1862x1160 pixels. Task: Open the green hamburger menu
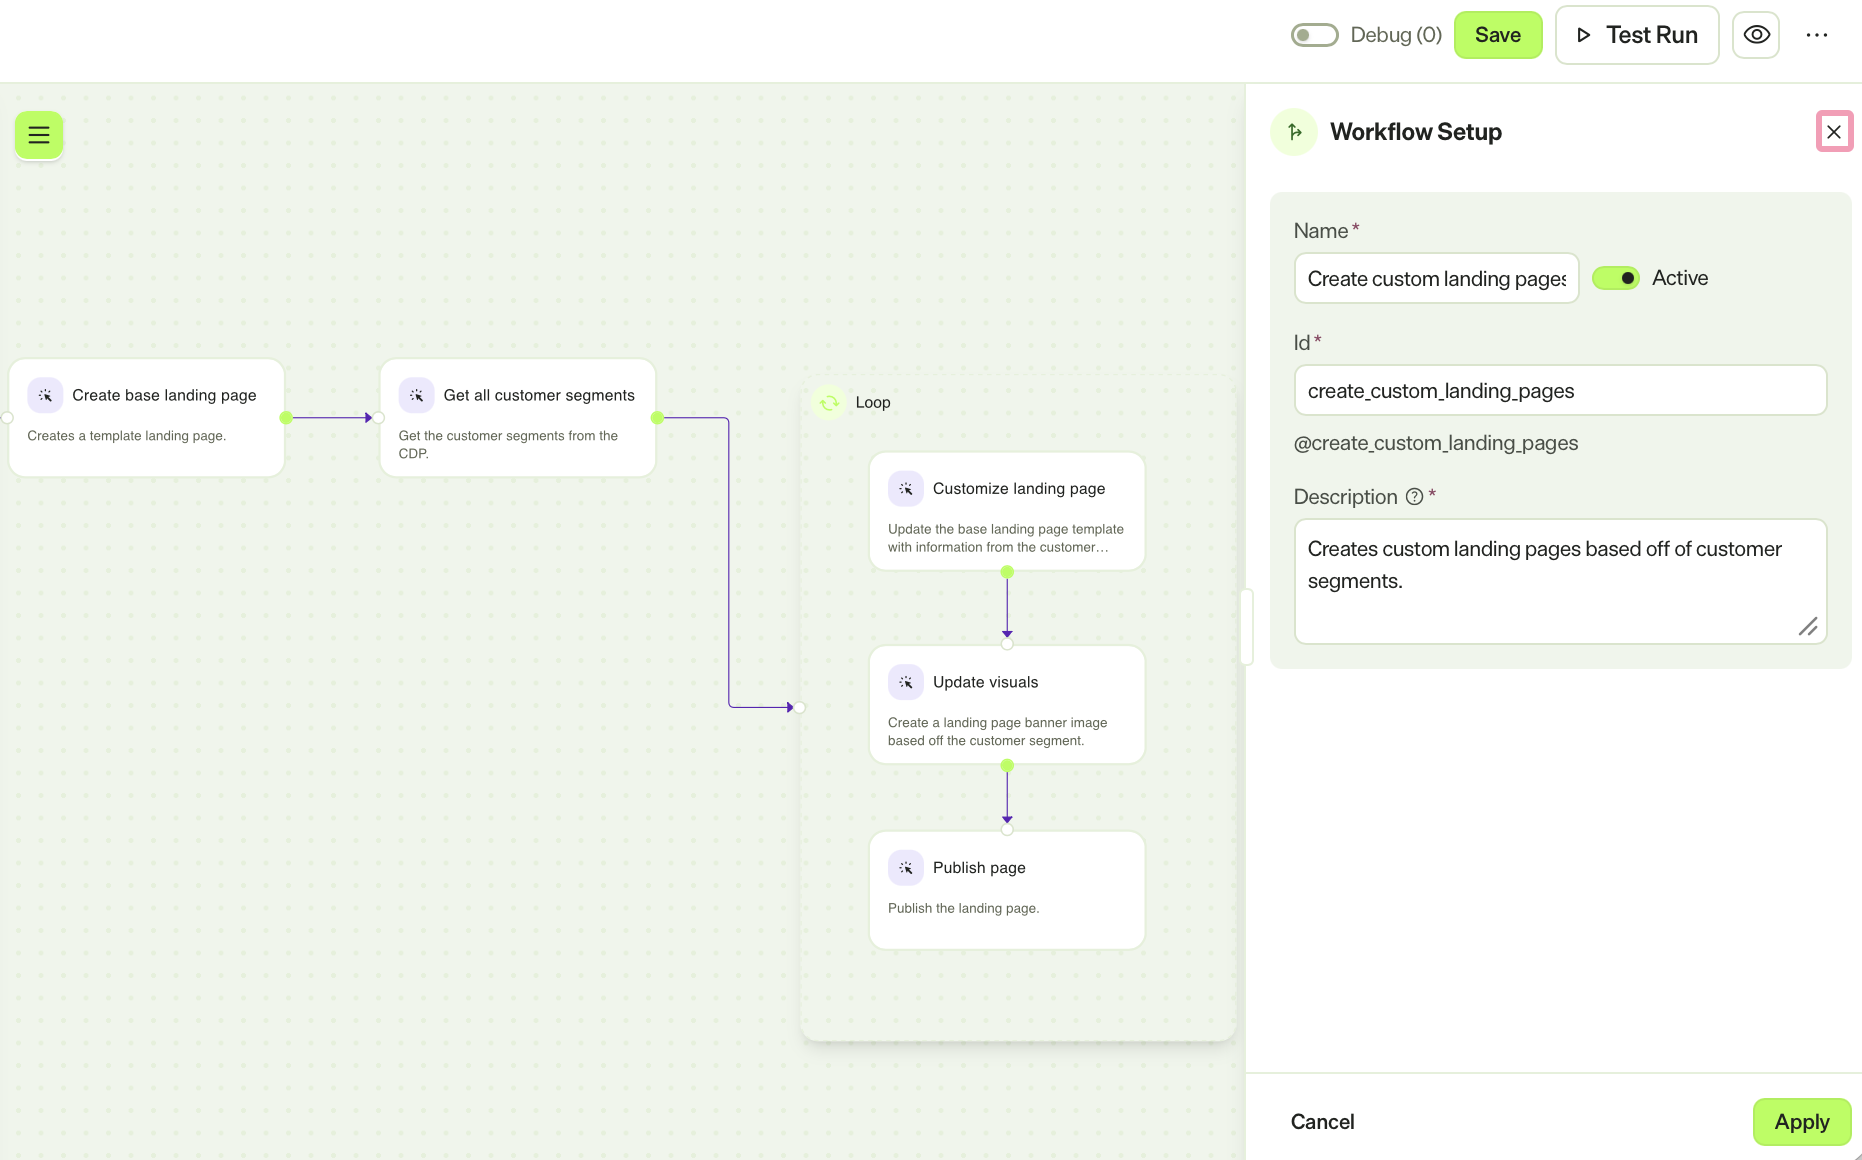[39, 135]
